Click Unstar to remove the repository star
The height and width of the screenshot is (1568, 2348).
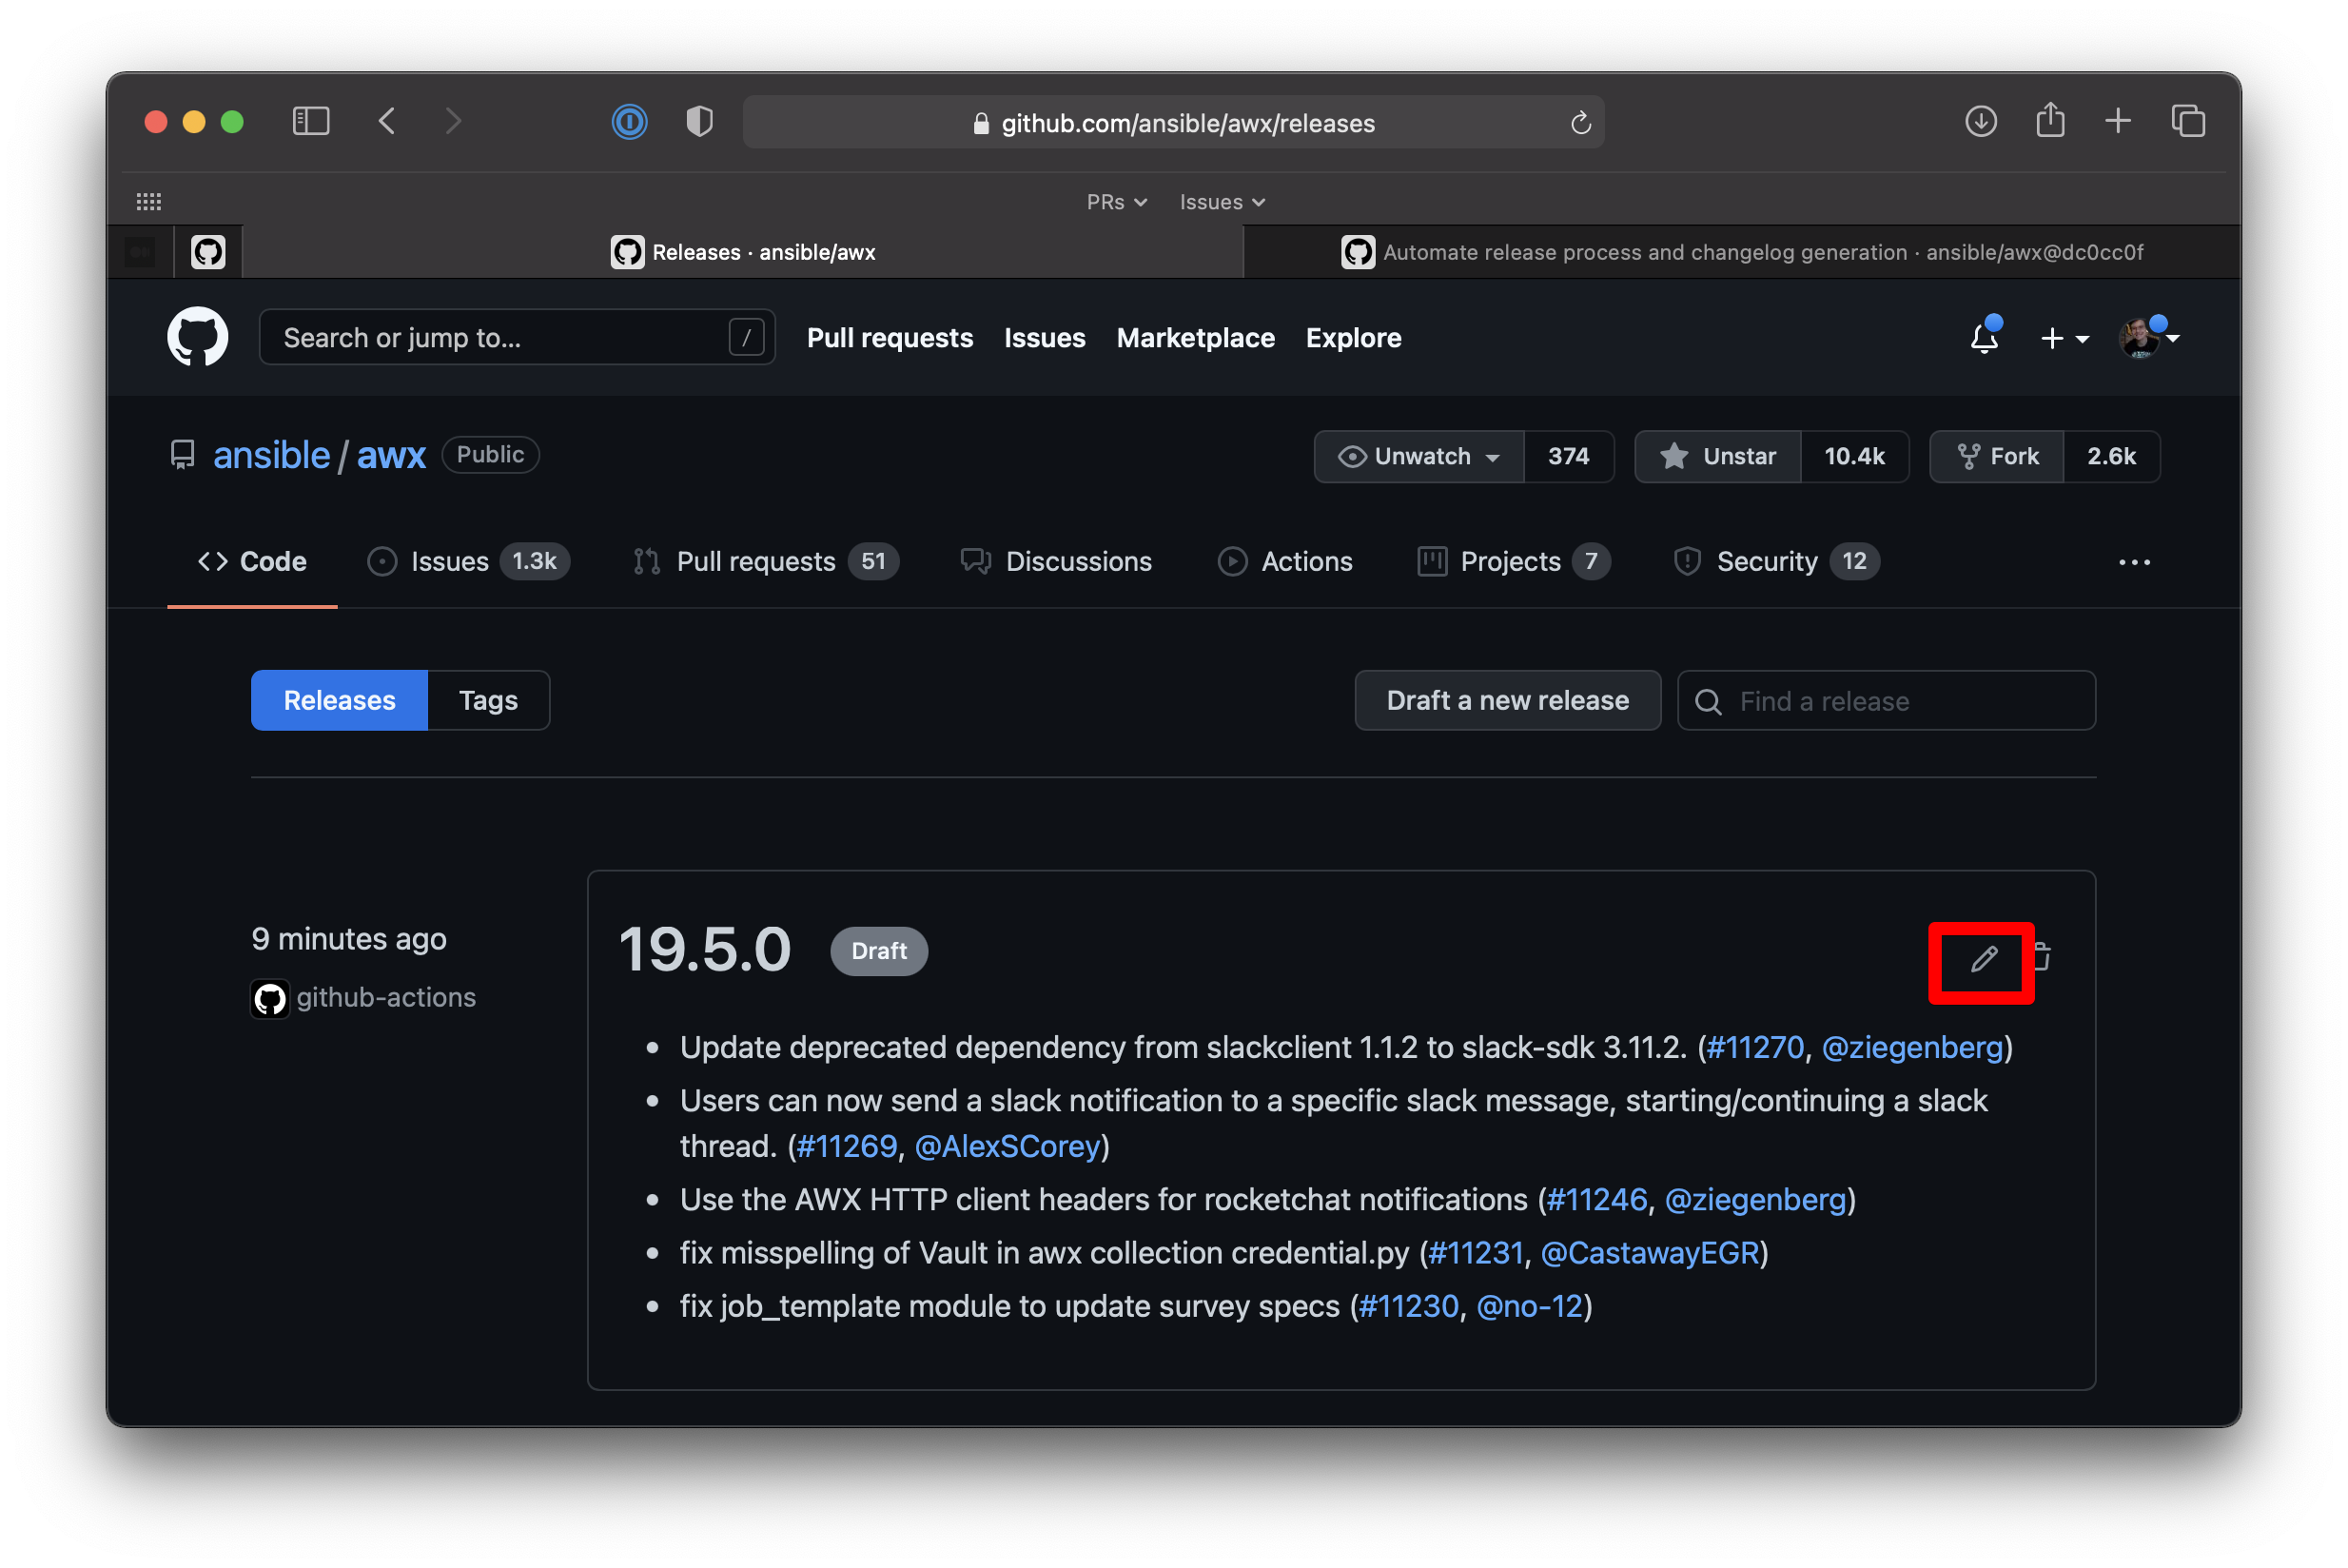click(1718, 457)
